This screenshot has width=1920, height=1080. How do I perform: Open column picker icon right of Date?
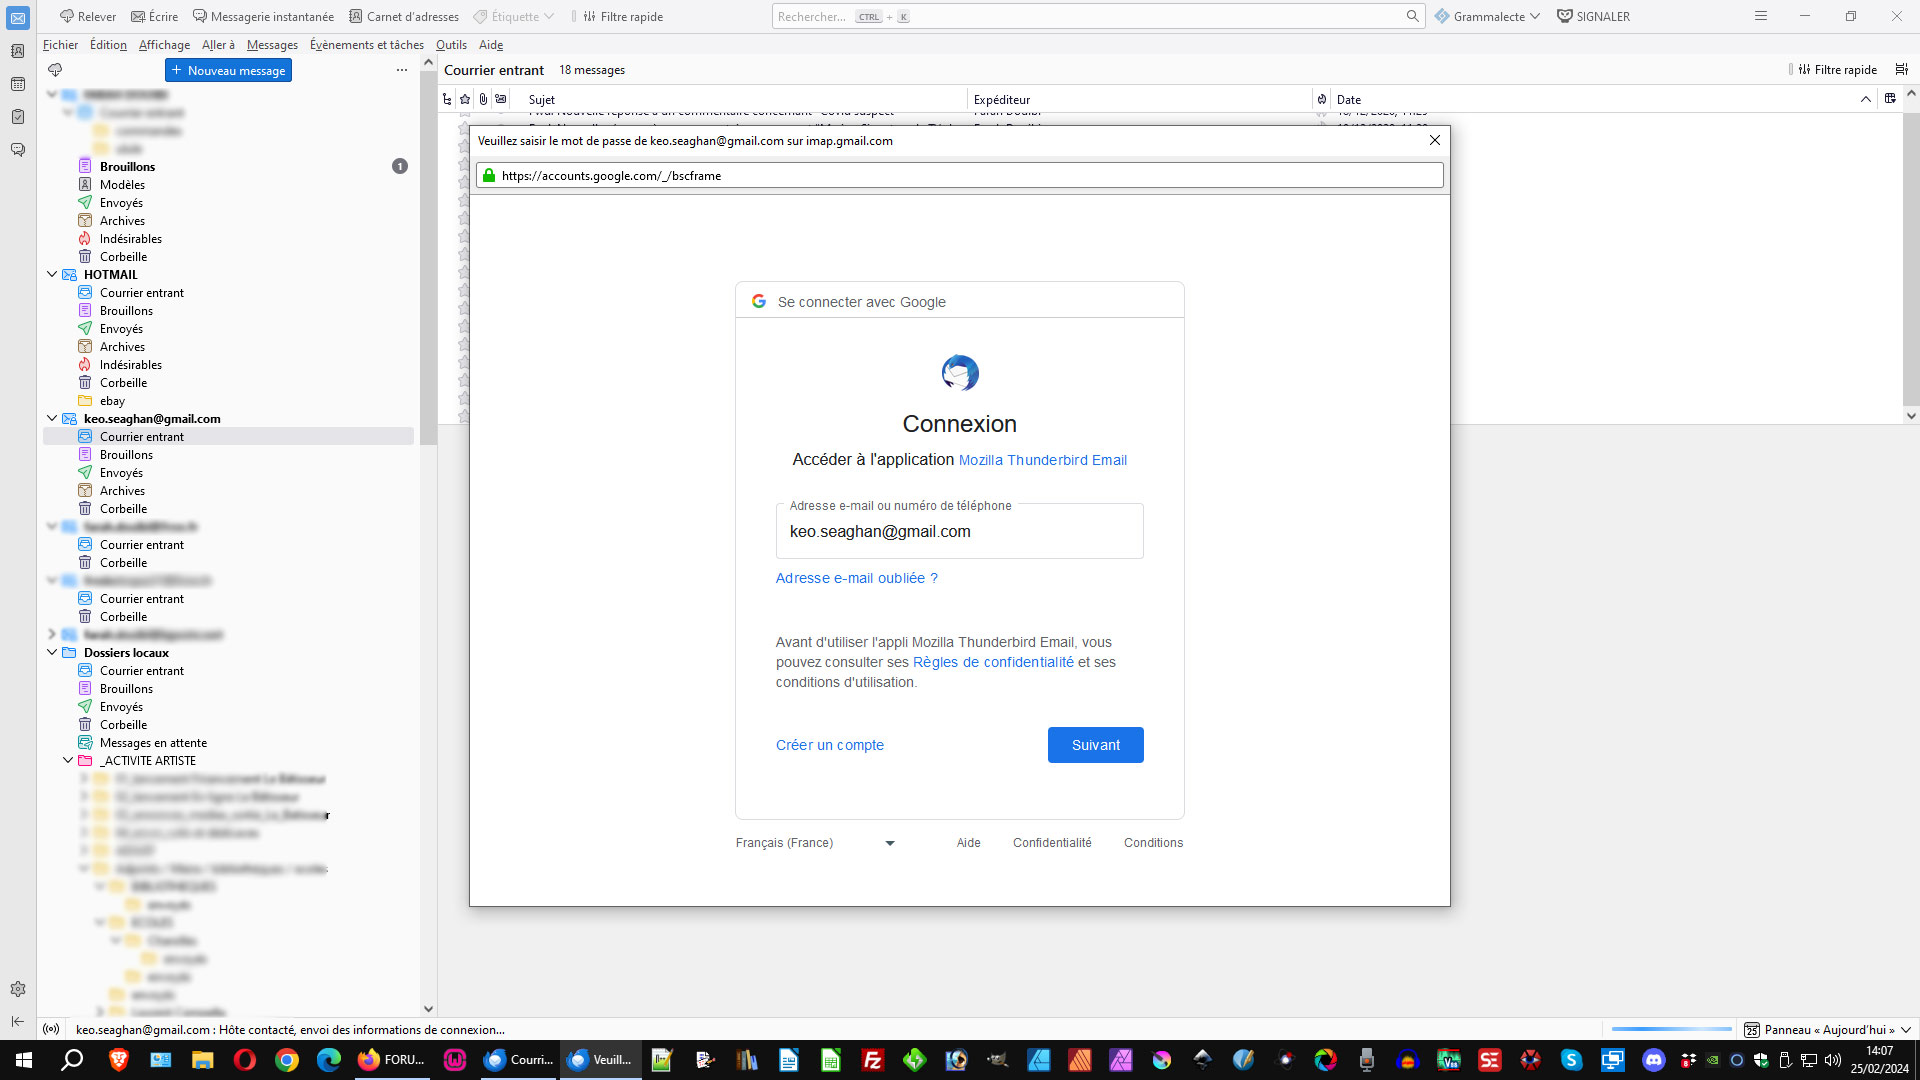click(x=1889, y=99)
